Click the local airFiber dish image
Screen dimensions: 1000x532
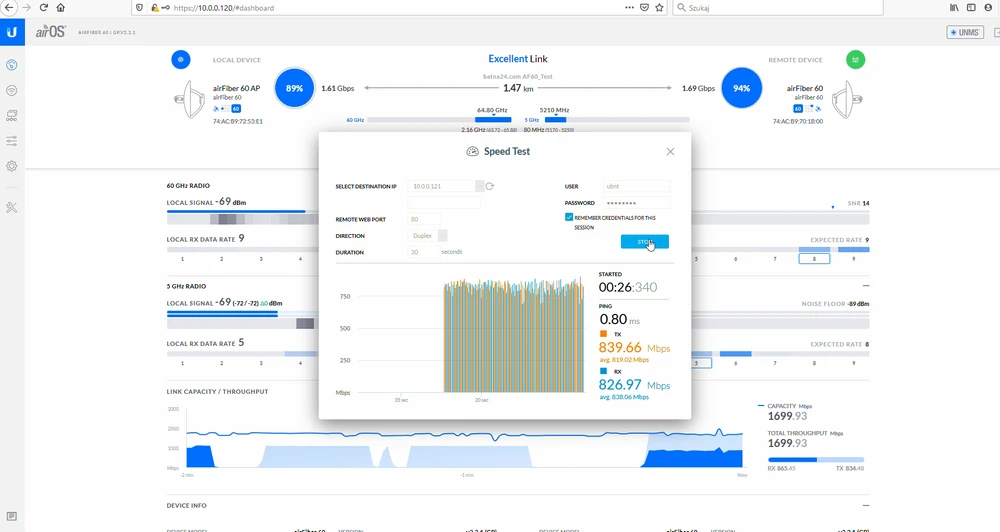(189, 100)
